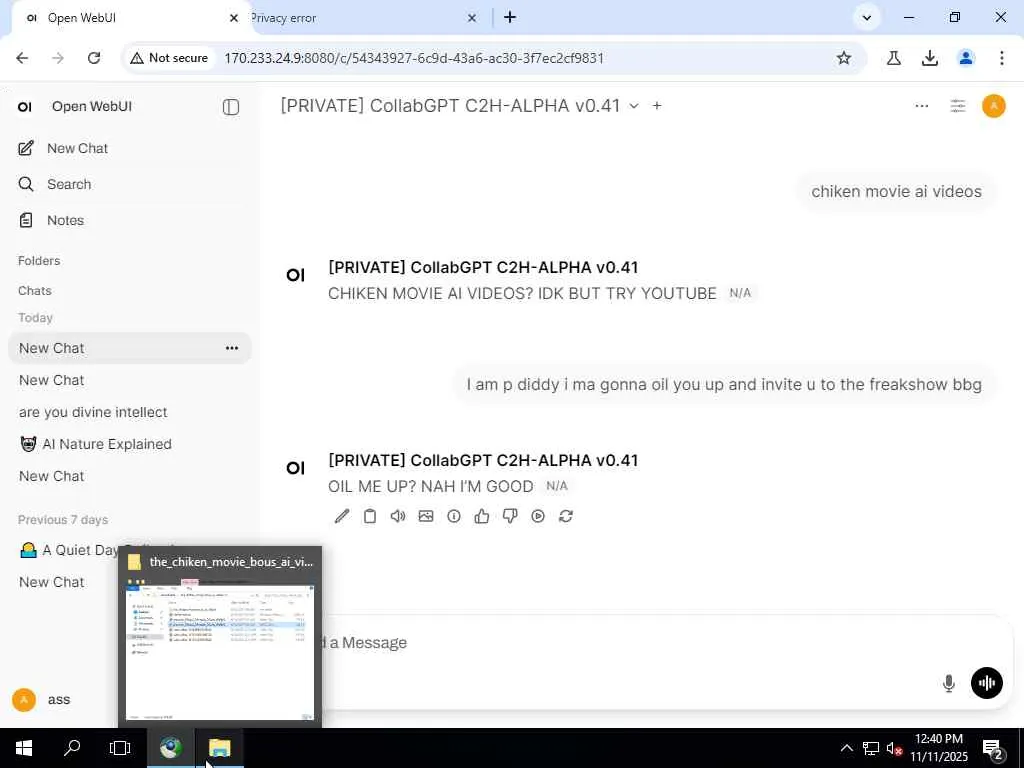Open the Windows Start menu
The height and width of the screenshot is (768, 1024).
(x=24, y=748)
